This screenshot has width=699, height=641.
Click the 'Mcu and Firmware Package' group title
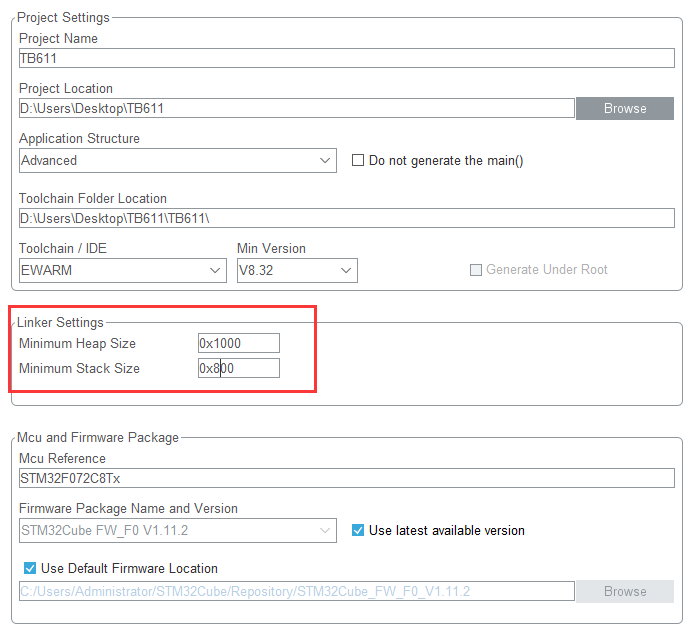[x=98, y=437]
